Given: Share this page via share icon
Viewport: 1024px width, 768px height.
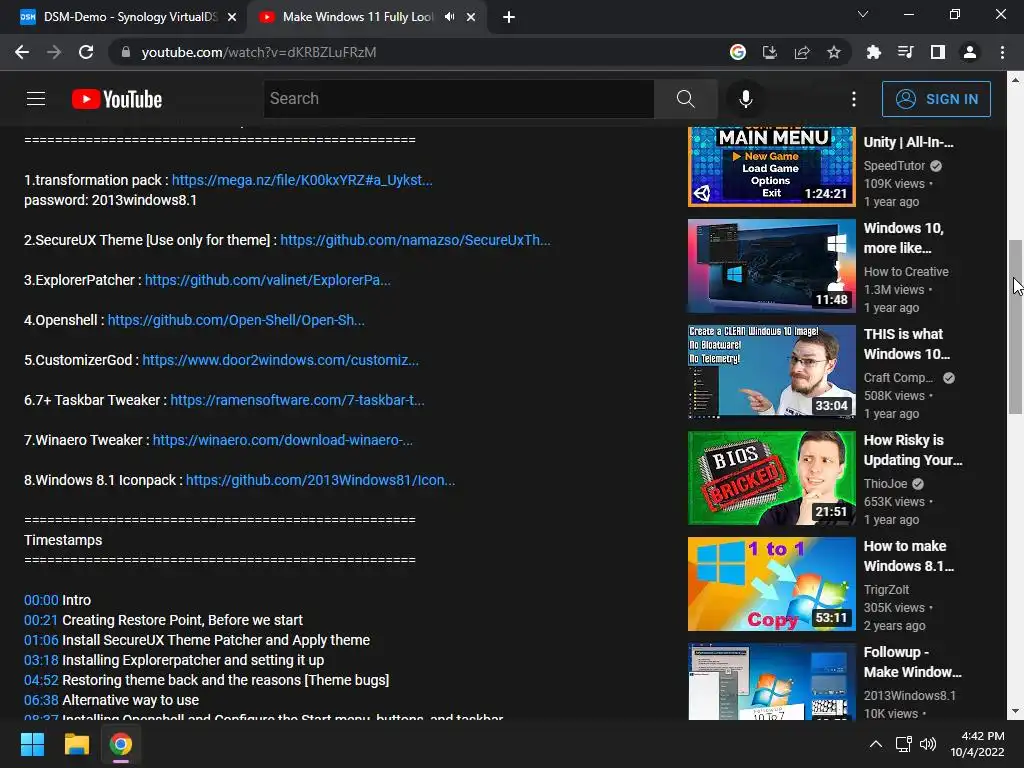Looking at the screenshot, I should pyautogui.click(x=801, y=52).
